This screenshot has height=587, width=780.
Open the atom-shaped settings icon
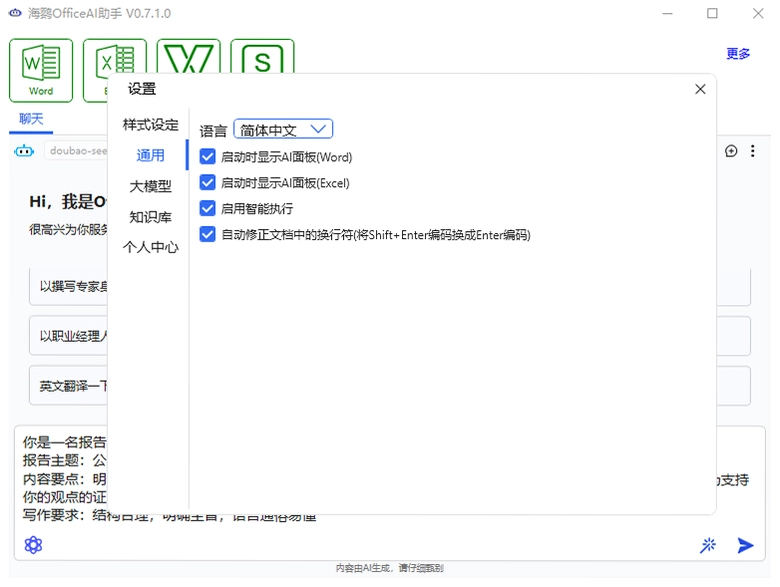click(33, 545)
